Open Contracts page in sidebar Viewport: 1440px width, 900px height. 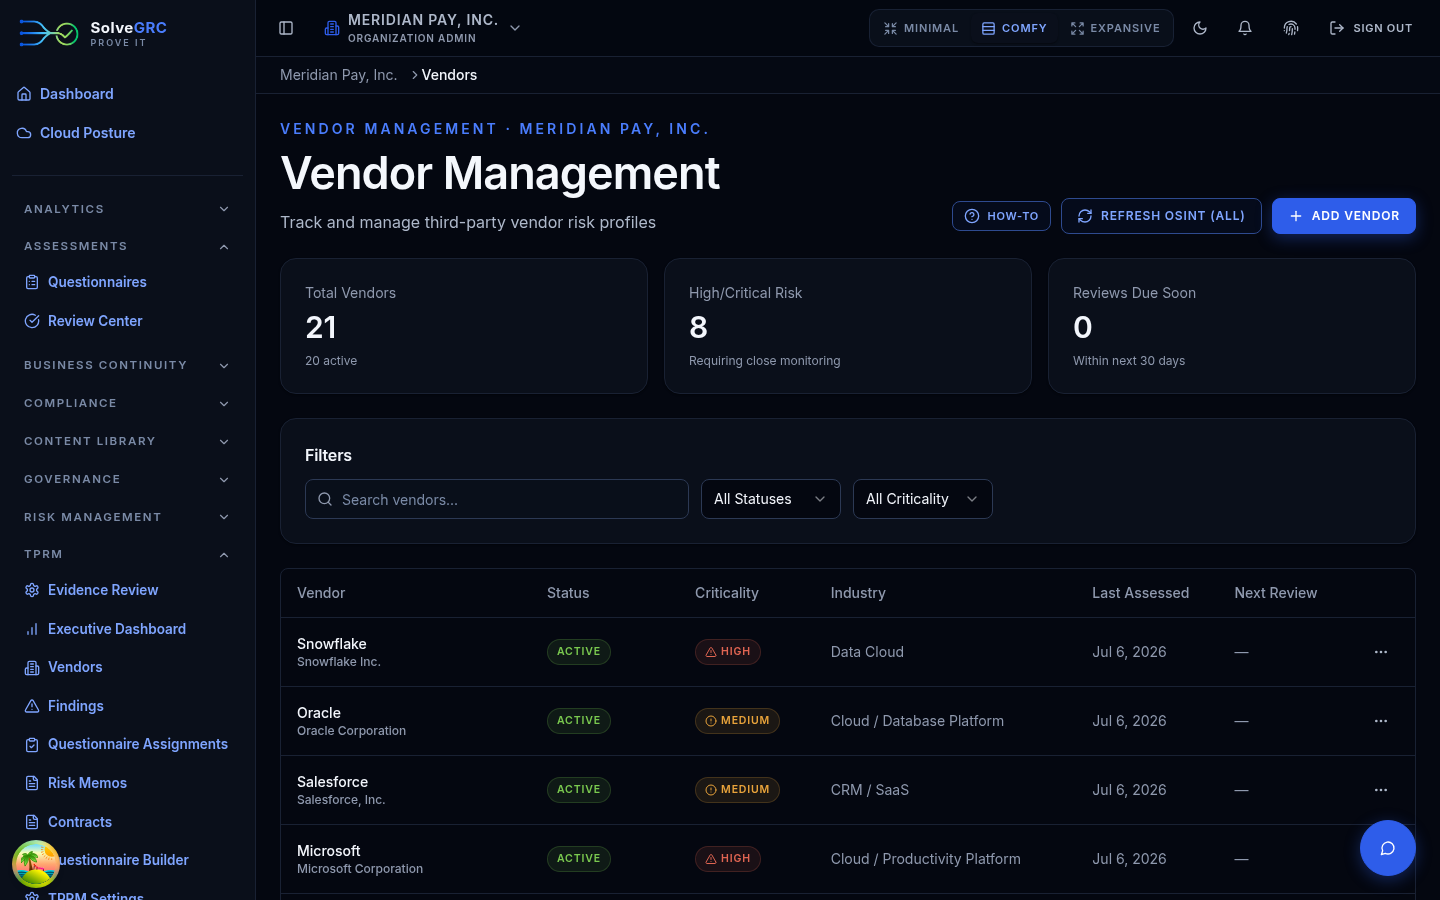tap(80, 822)
